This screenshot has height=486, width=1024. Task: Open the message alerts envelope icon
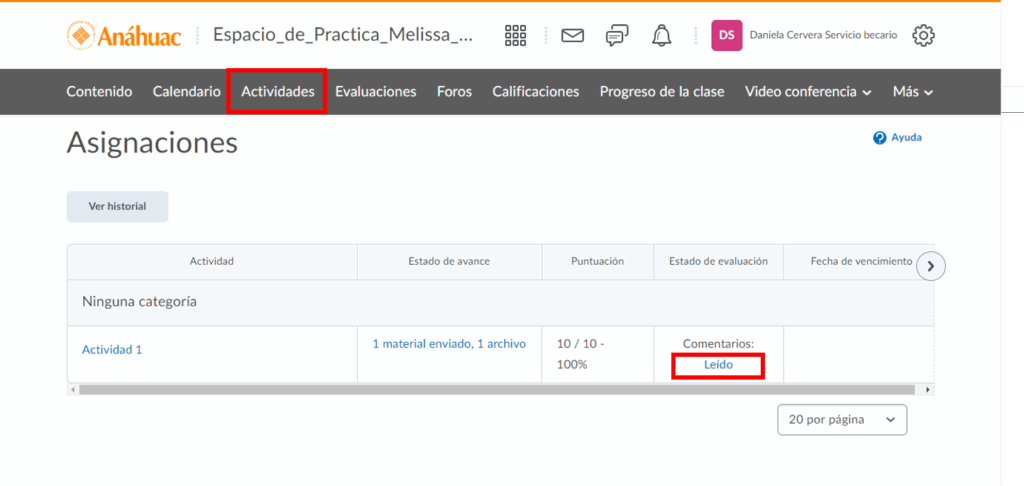tap(572, 36)
